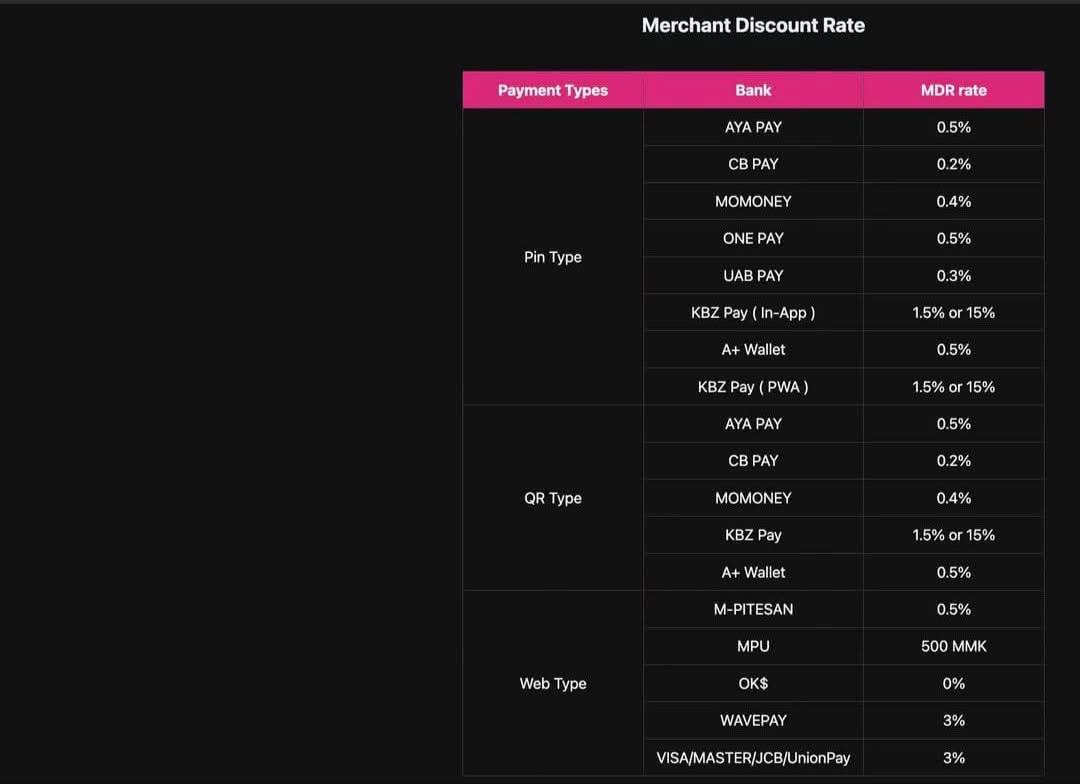Select the Pin Type category cell
The height and width of the screenshot is (784, 1080).
pos(553,257)
